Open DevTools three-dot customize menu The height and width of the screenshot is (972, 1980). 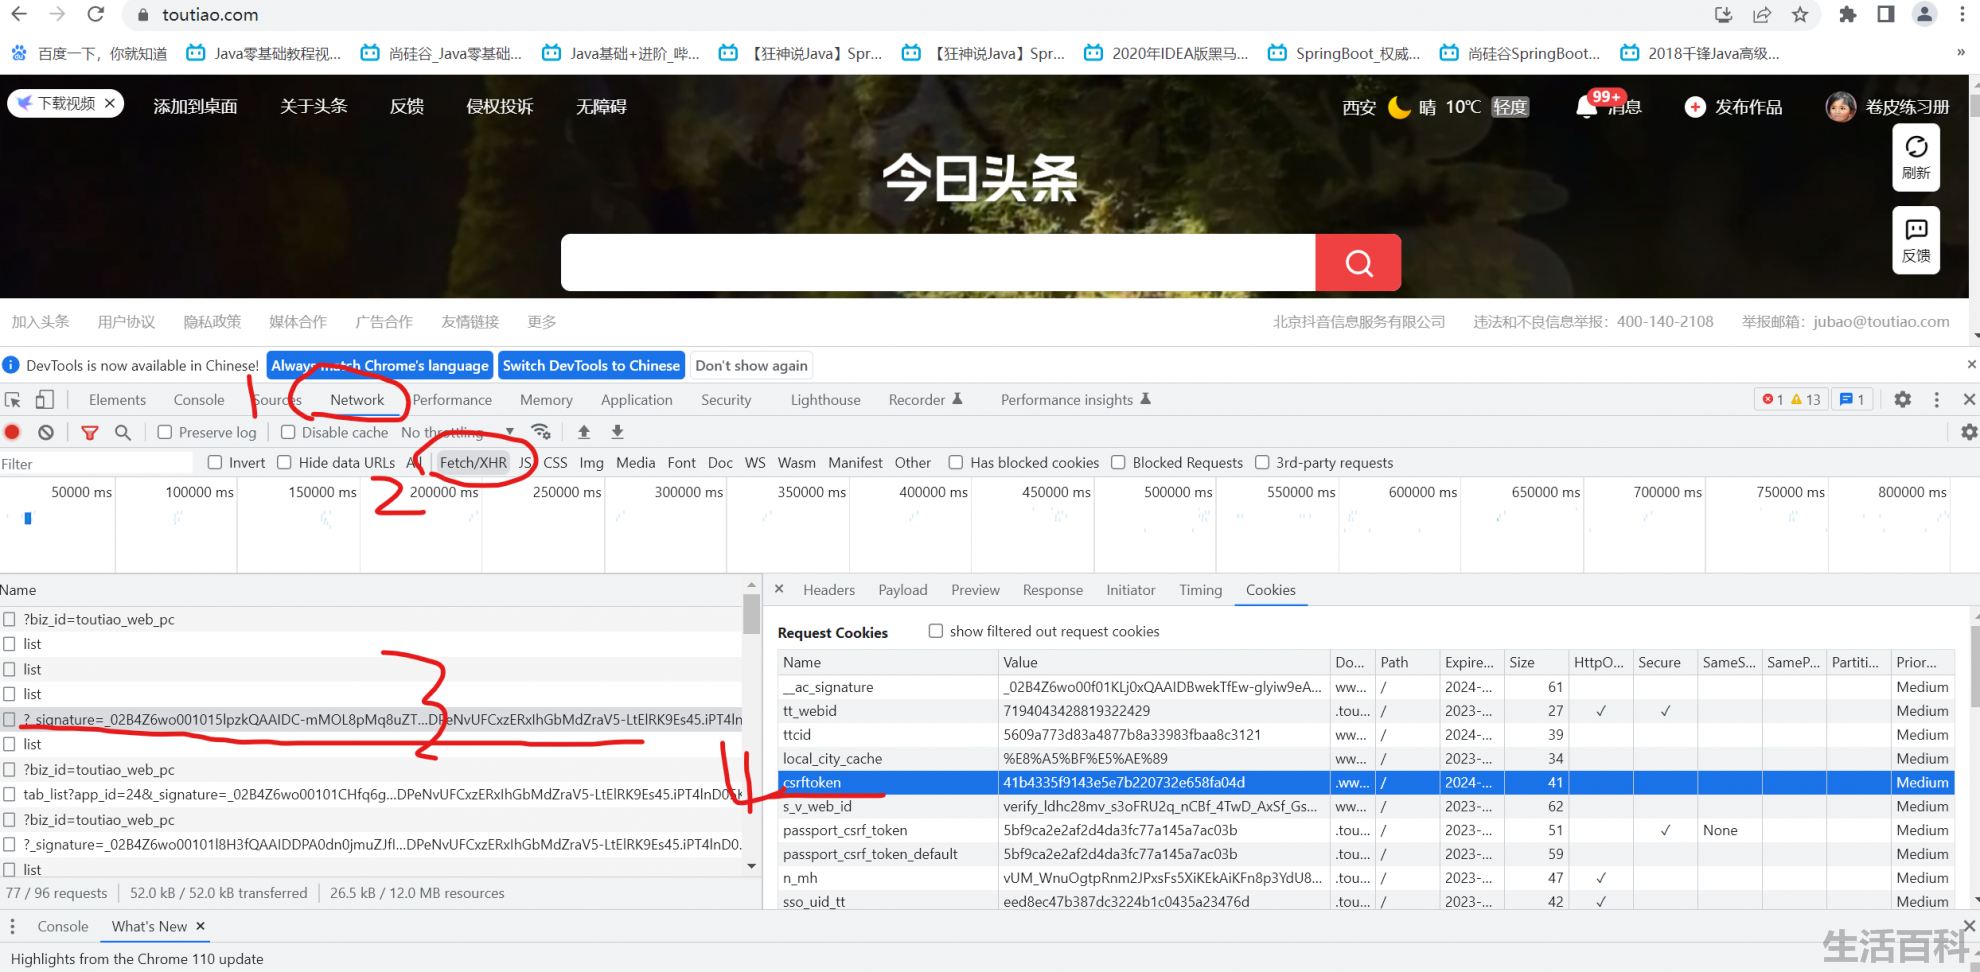coord(1937,400)
